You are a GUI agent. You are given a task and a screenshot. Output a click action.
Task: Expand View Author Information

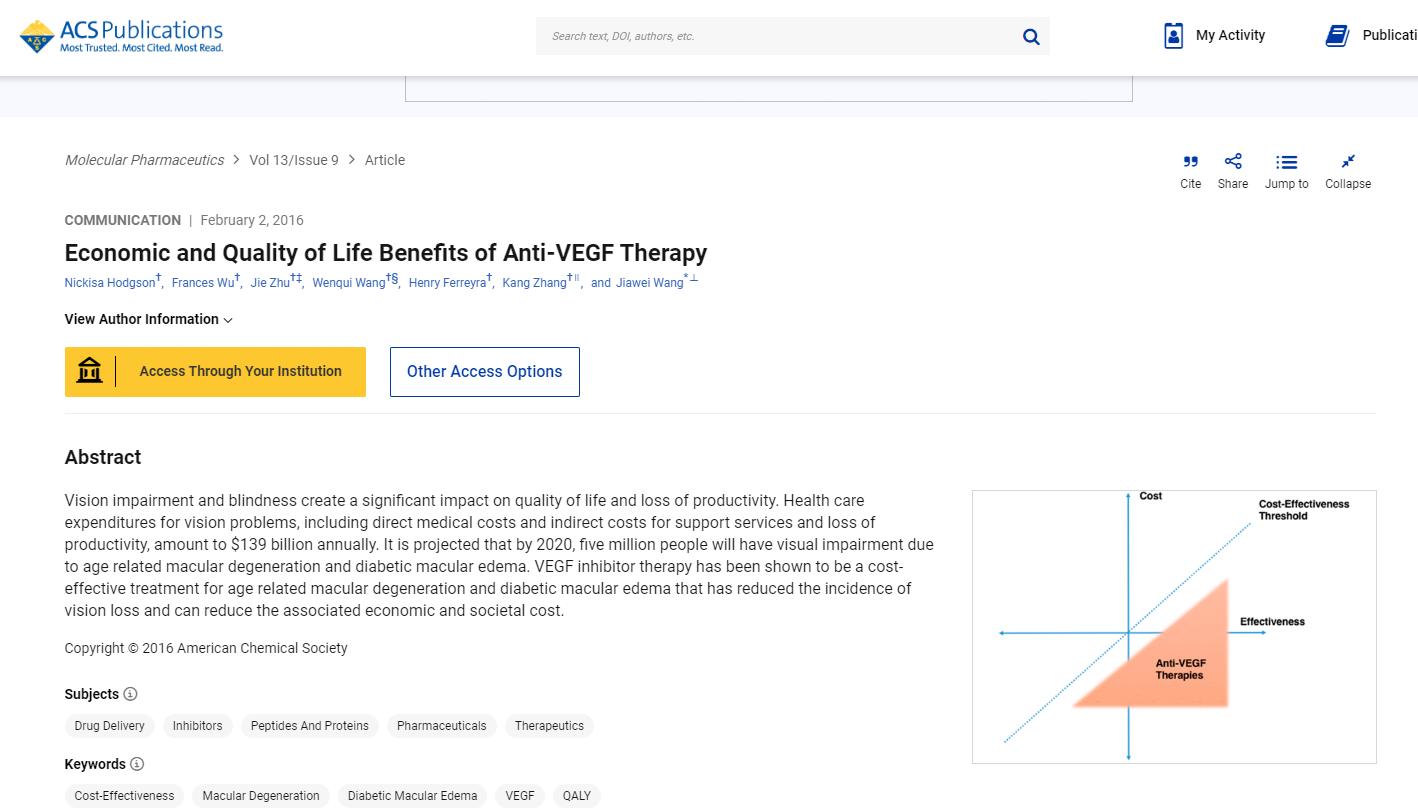(148, 319)
